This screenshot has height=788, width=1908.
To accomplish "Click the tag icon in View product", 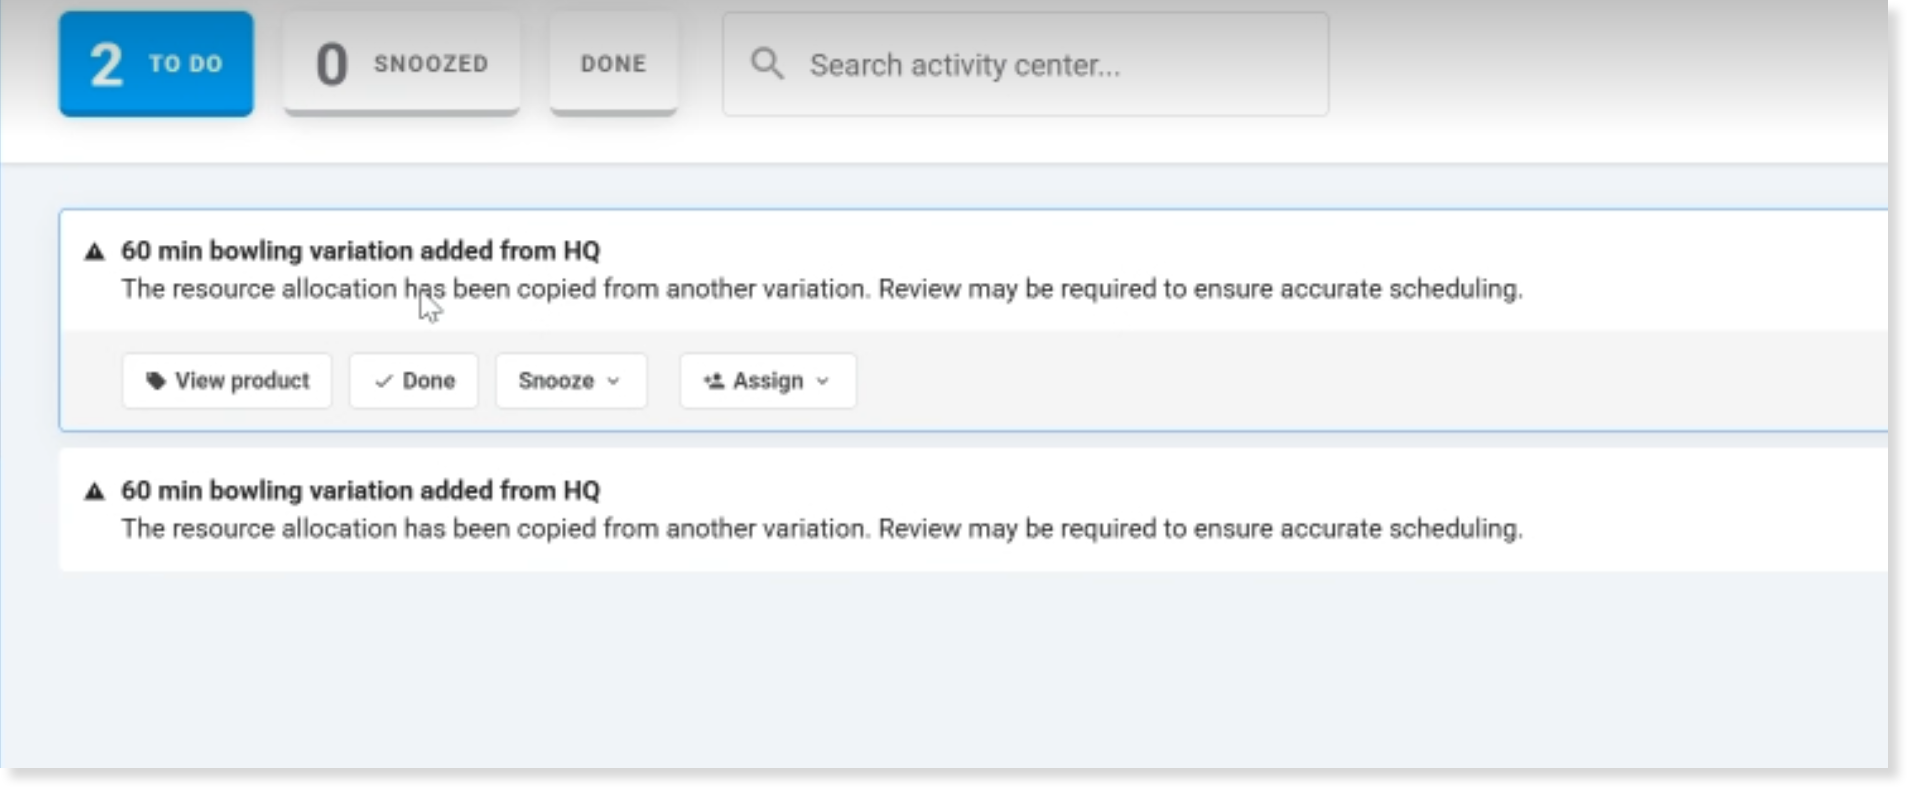I will [x=155, y=381].
